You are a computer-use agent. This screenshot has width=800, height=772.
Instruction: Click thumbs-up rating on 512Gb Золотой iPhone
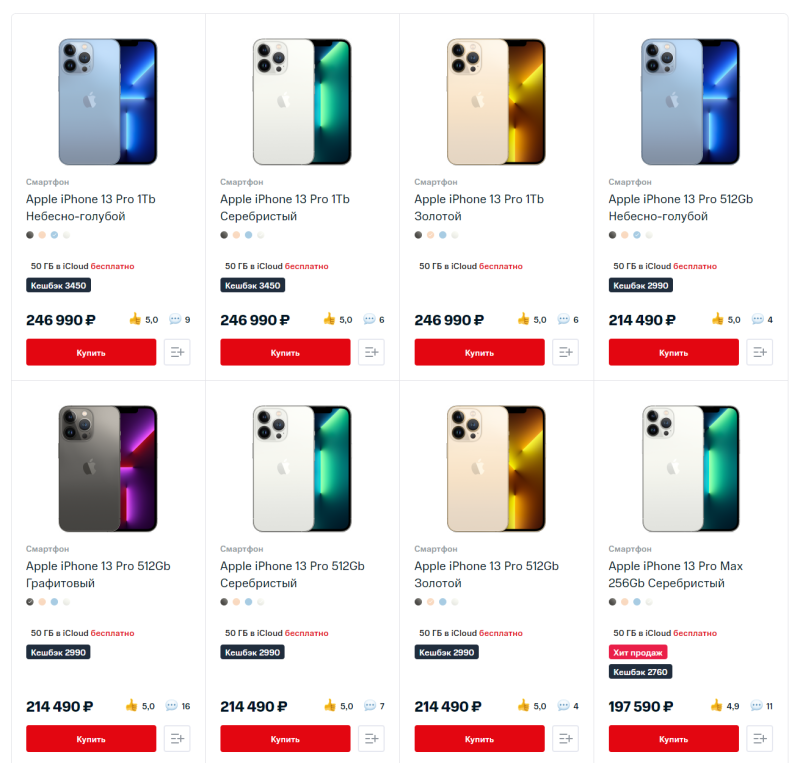tap(523, 706)
